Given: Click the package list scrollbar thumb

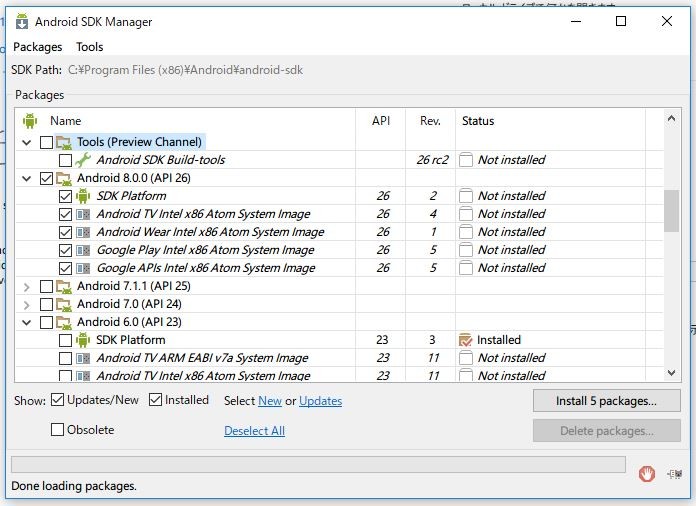Looking at the screenshot, I should pyautogui.click(x=671, y=211).
